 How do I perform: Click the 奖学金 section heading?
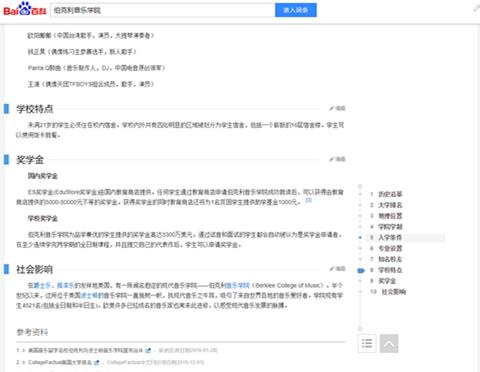(30, 160)
